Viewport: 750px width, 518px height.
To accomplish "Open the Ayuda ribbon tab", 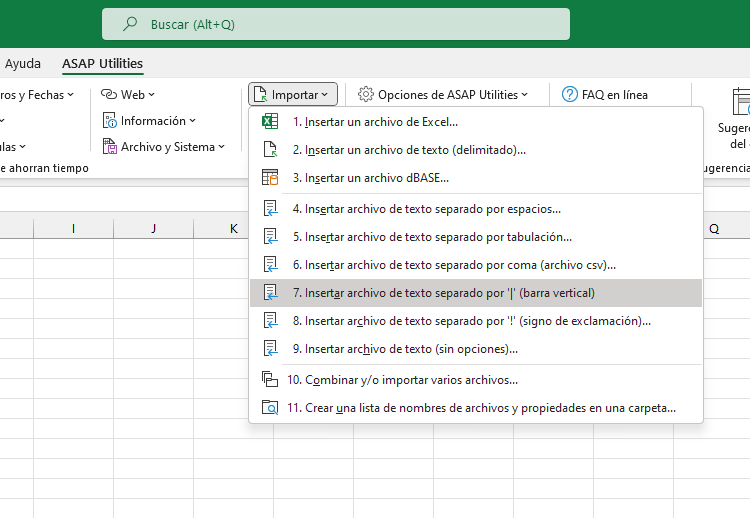I will (22, 64).
